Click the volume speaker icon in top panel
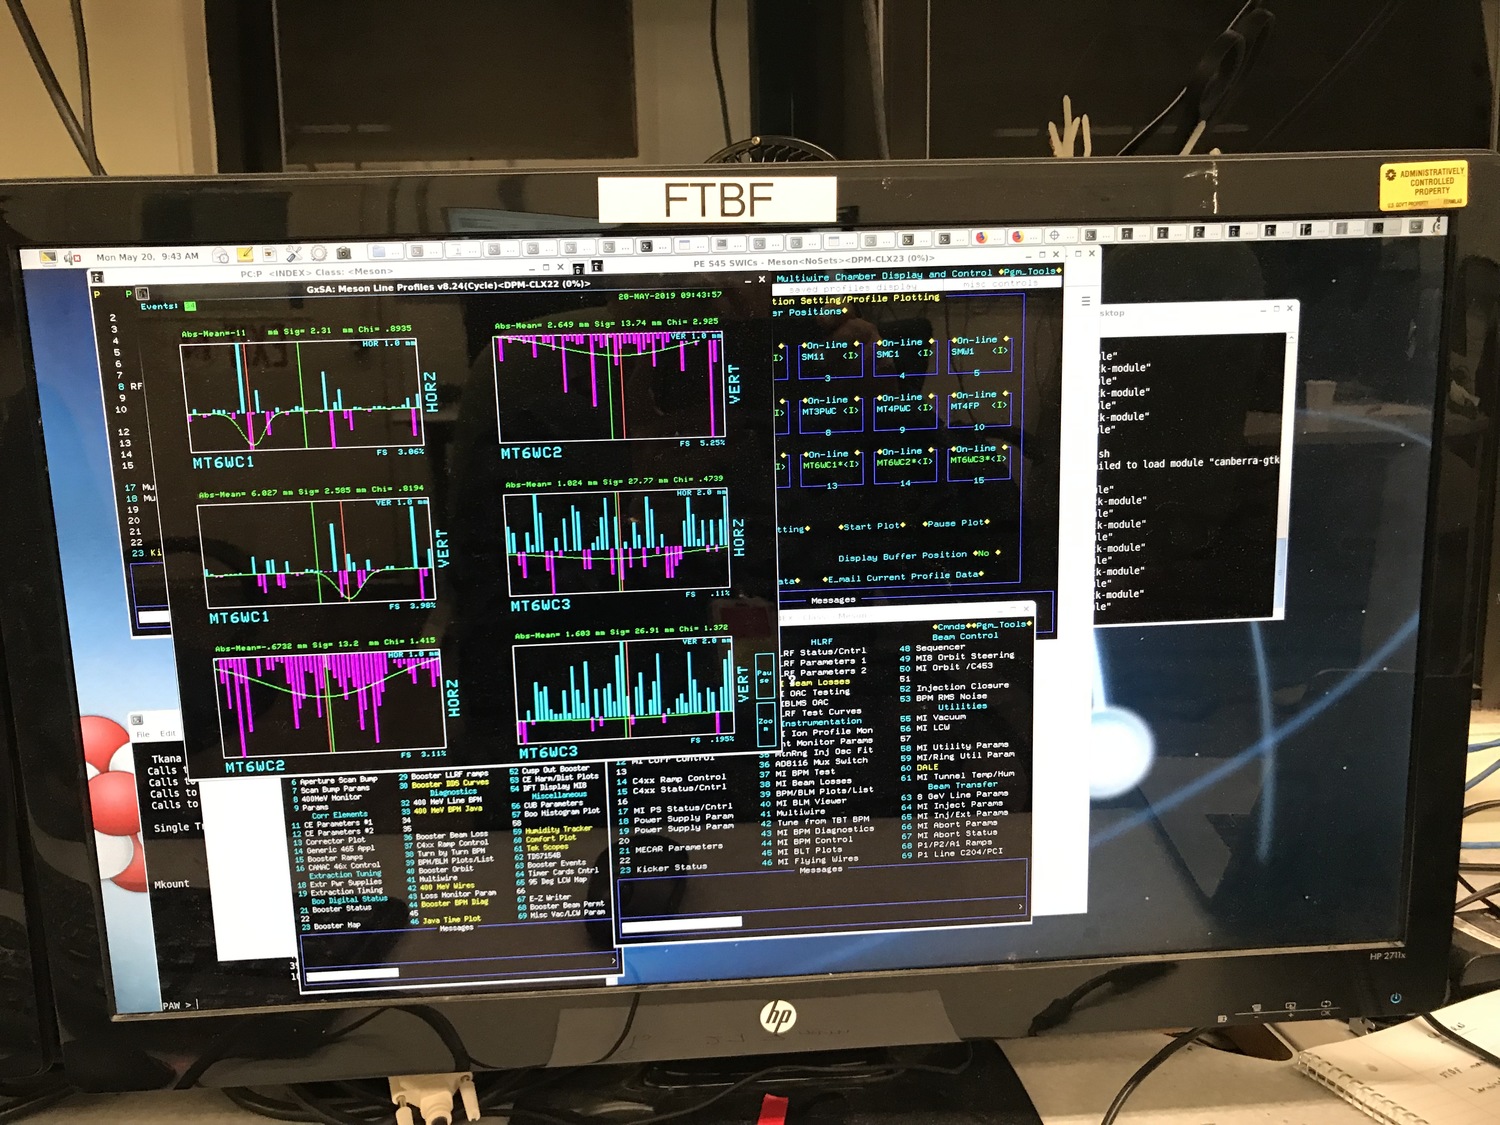Viewport: 1500px width, 1125px height. (73, 258)
